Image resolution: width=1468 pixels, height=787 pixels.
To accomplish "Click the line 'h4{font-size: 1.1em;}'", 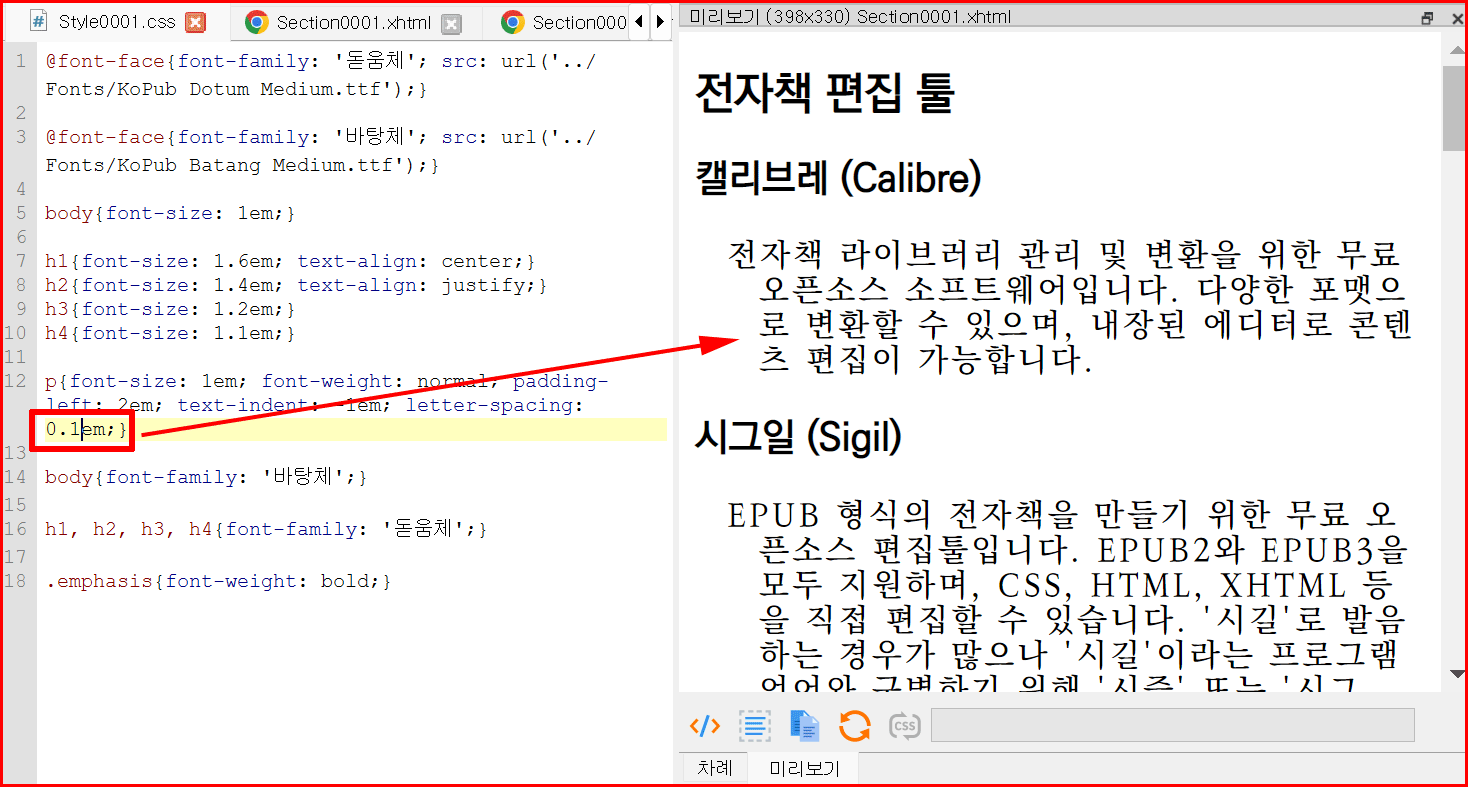I will tap(170, 333).
